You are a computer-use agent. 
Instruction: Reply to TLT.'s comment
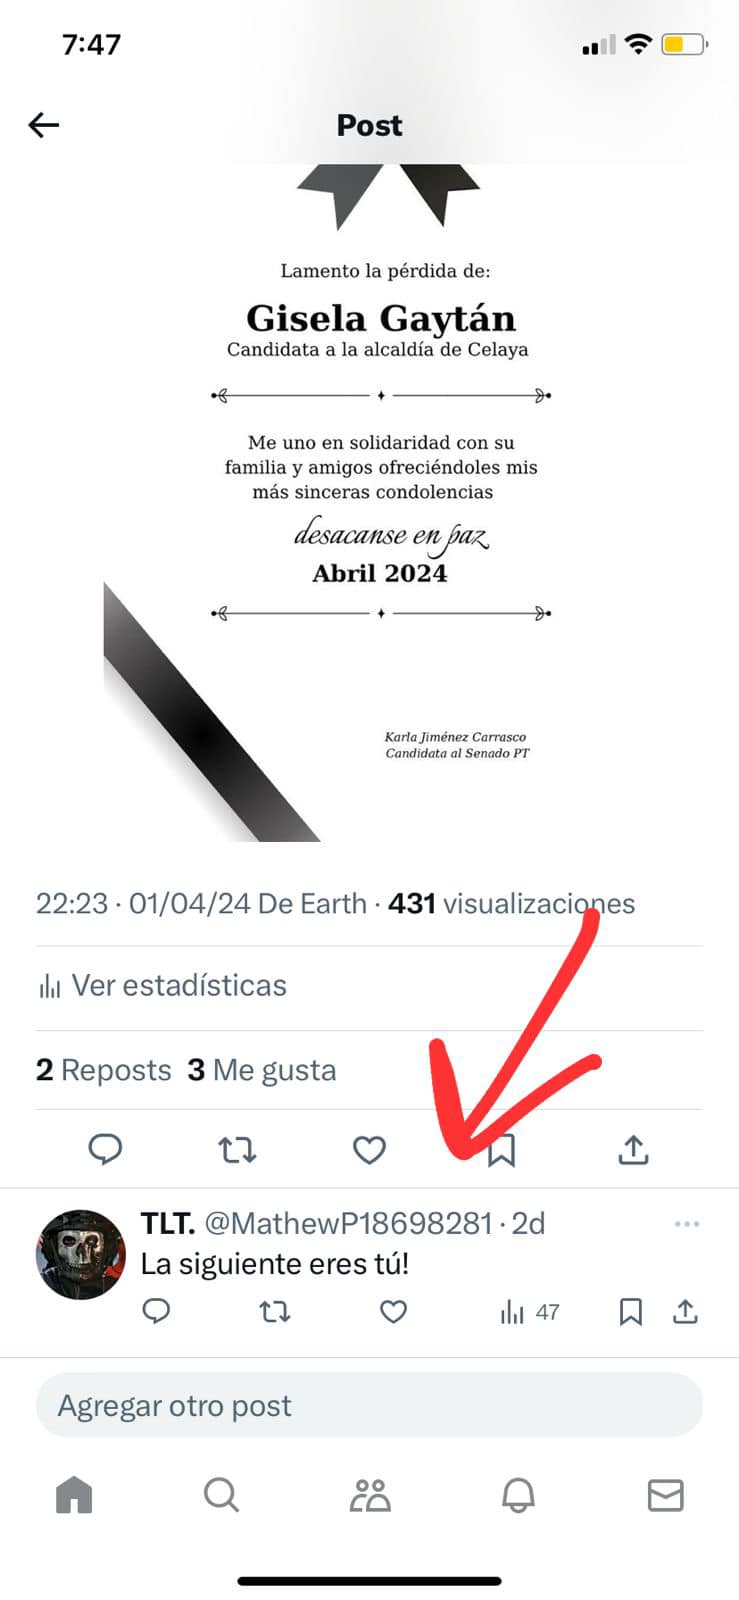coord(156,1311)
